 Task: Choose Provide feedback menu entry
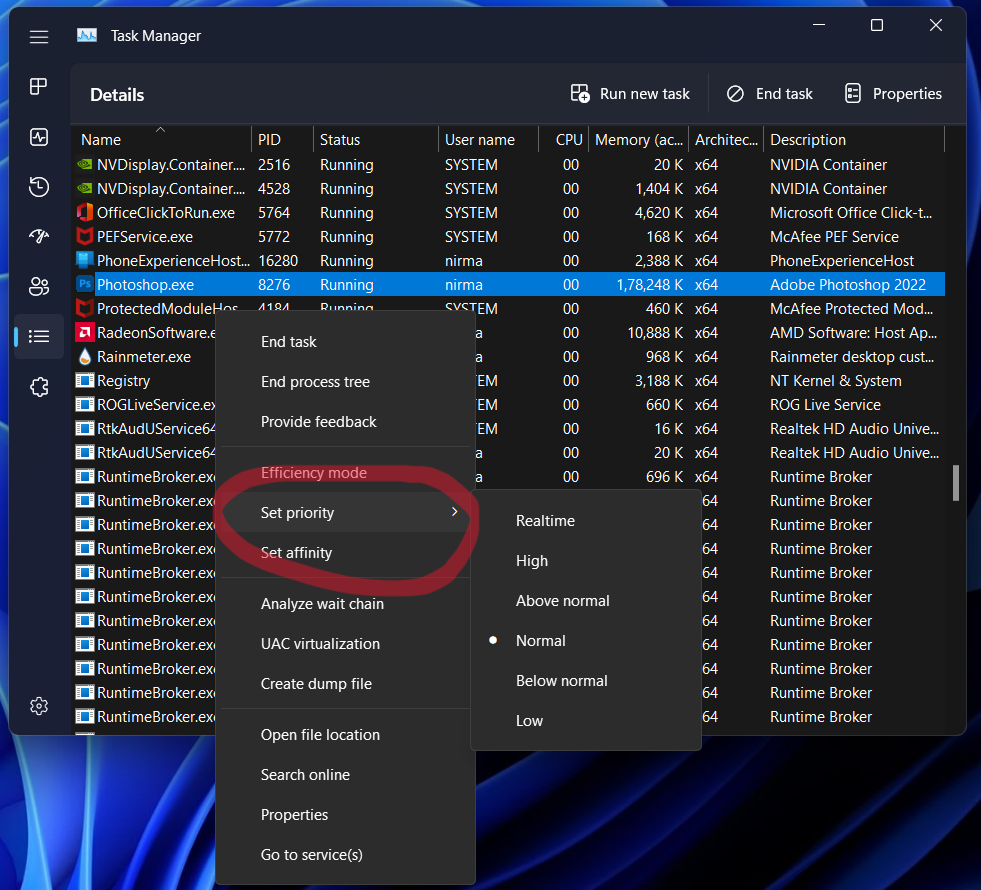pyautogui.click(x=345, y=422)
